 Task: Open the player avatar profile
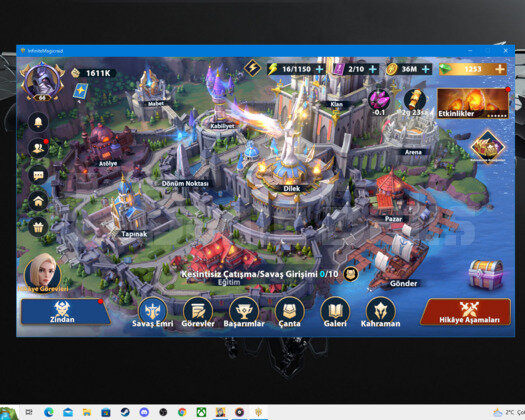click(x=42, y=82)
